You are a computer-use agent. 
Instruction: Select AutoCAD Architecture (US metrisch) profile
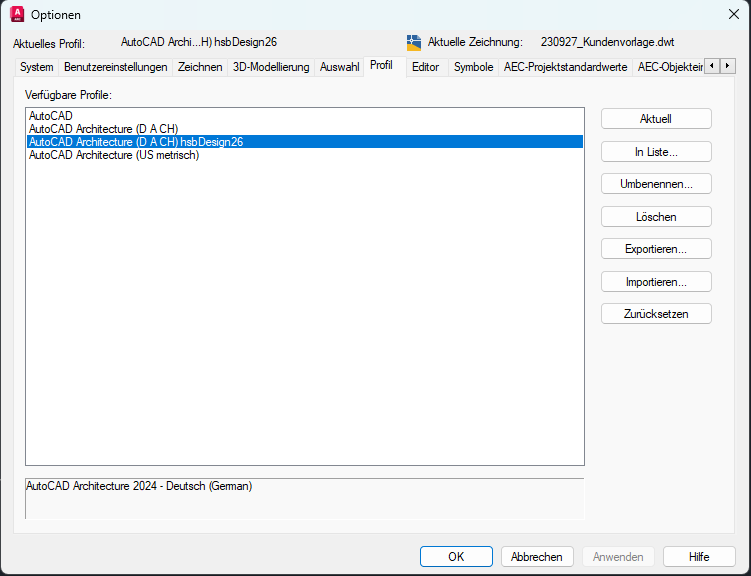pyautogui.click(x=305, y=155)
